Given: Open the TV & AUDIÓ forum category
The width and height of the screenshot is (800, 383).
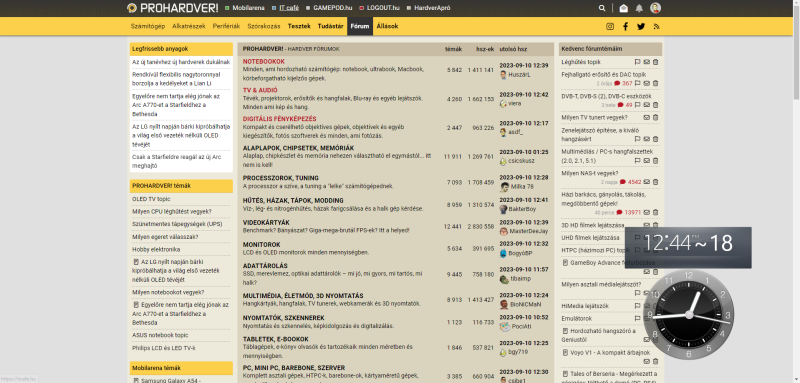Looking at the screenshot, I should tap(260, 90).
